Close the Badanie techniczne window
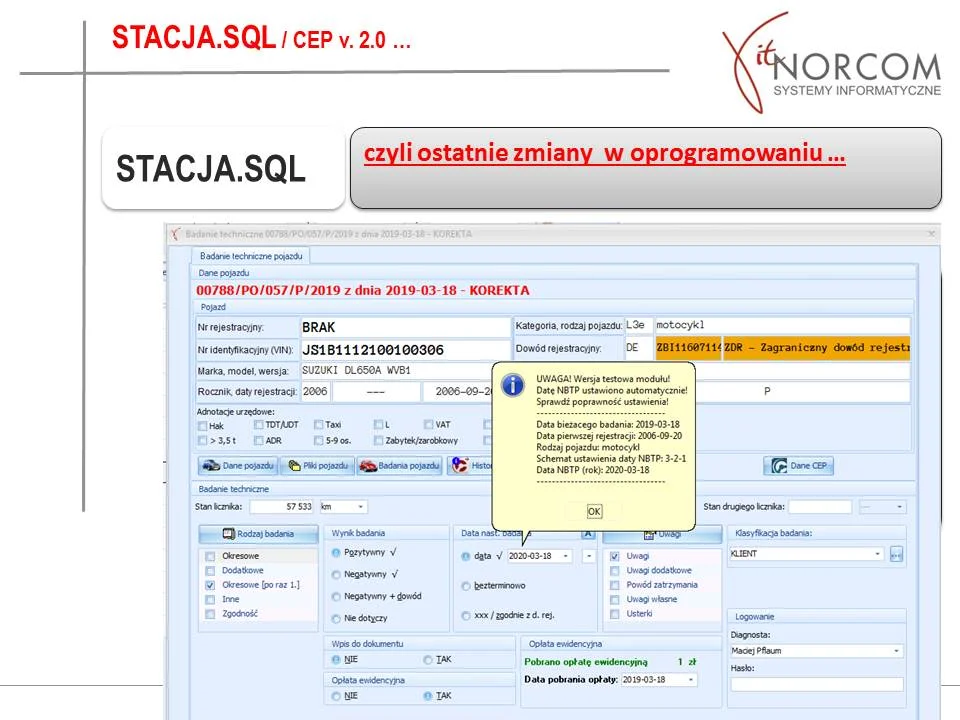The height and width of the screenshot is (720, 960). pyautogui.click(x=931, y=234)
